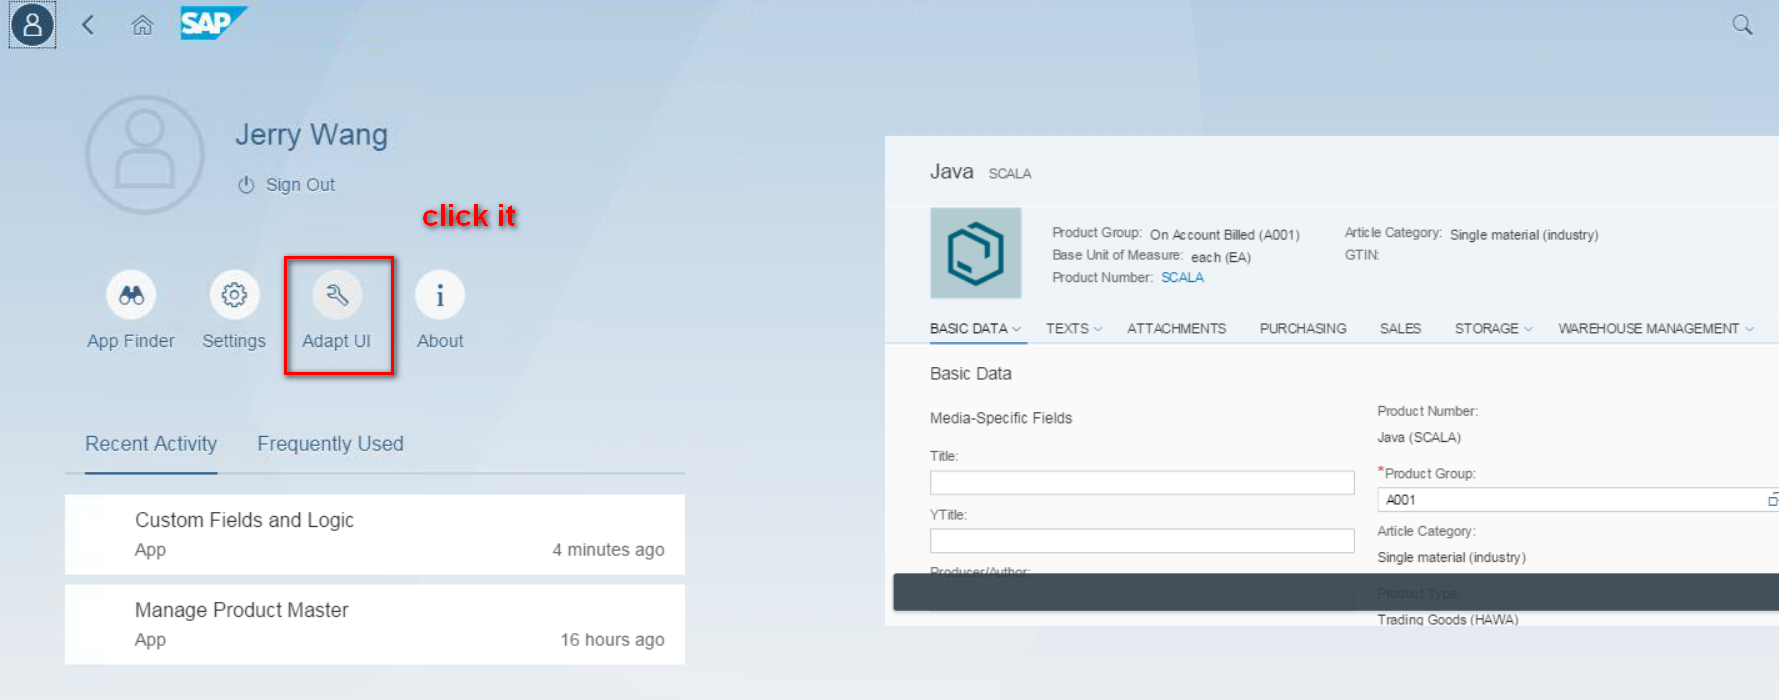Open Custom Fields and Logic recent item
The width and height of the screenshot is (1779, 700).
point(375,534)
